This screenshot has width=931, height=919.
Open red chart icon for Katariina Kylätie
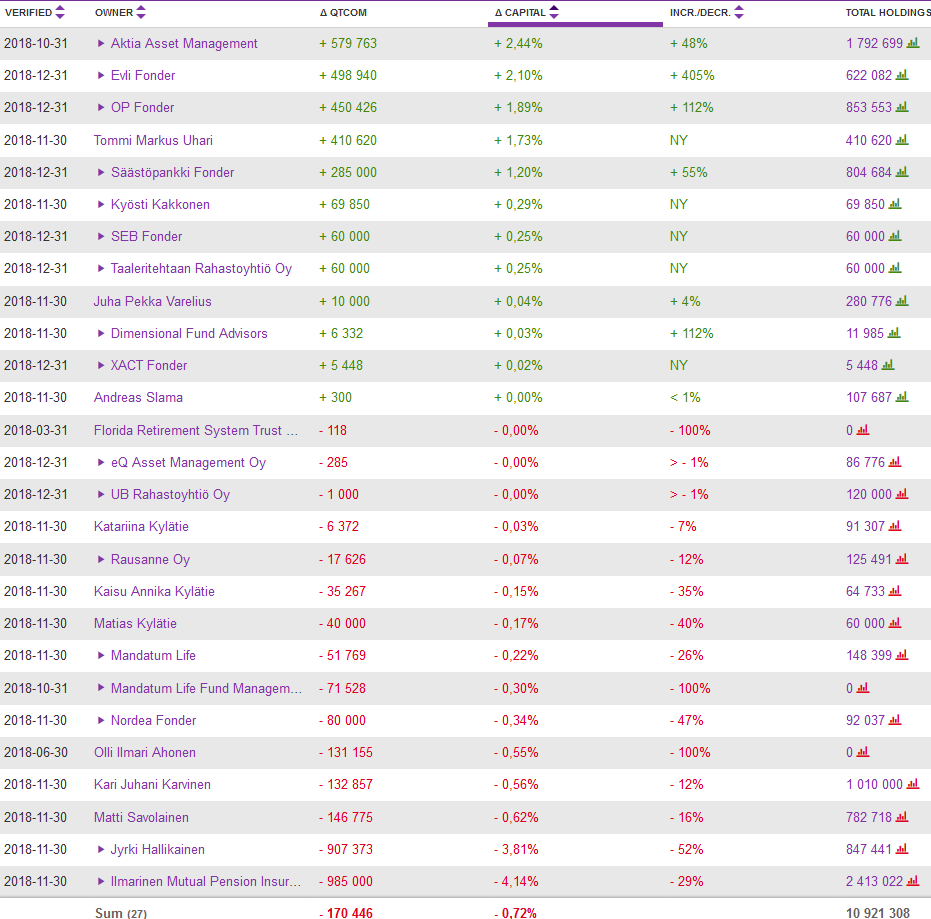[x=895, y=525]
